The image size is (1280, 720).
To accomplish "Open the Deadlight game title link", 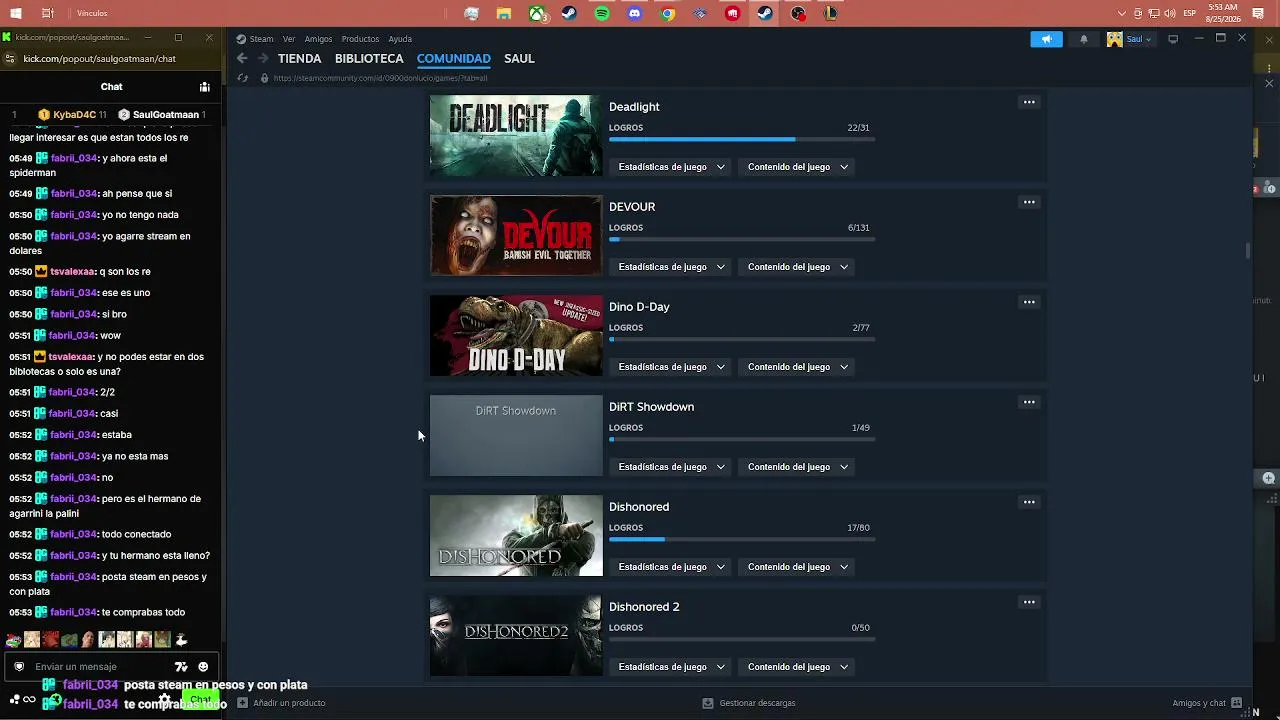I will [x=634, y=107].
